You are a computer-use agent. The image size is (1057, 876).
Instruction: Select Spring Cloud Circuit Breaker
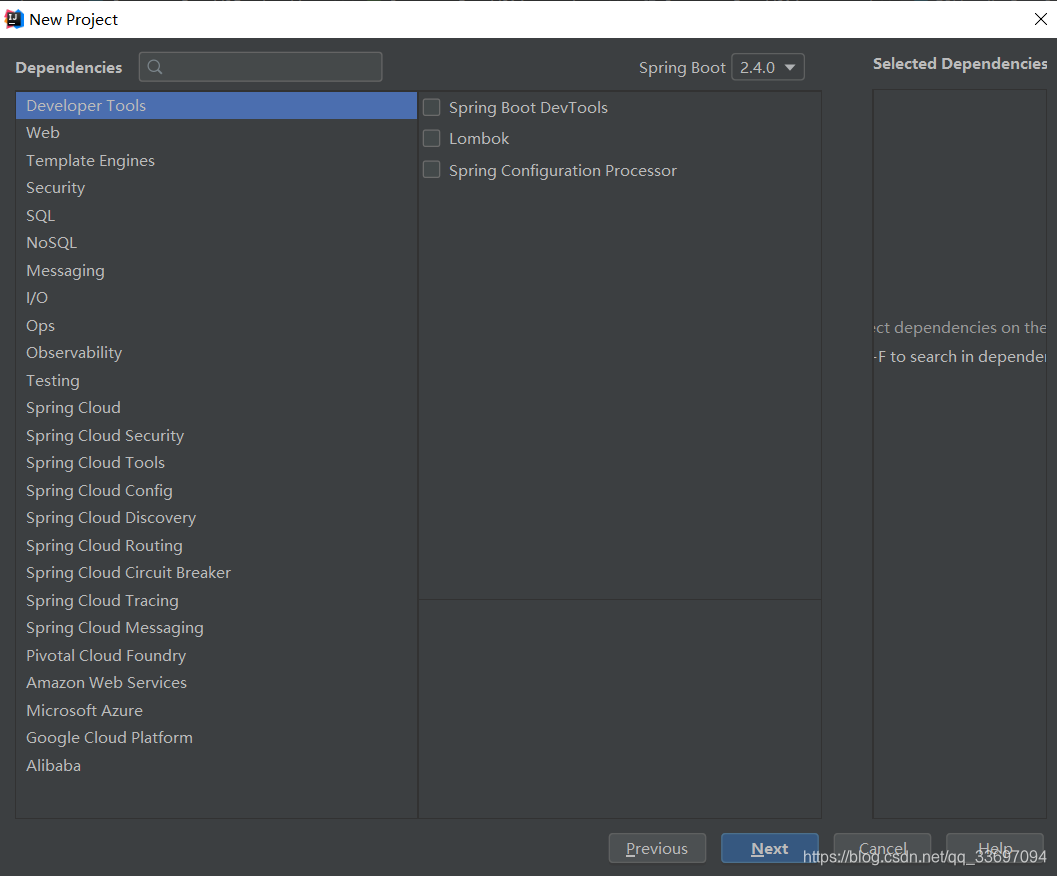pyautogui.click(x=216, y=573)
